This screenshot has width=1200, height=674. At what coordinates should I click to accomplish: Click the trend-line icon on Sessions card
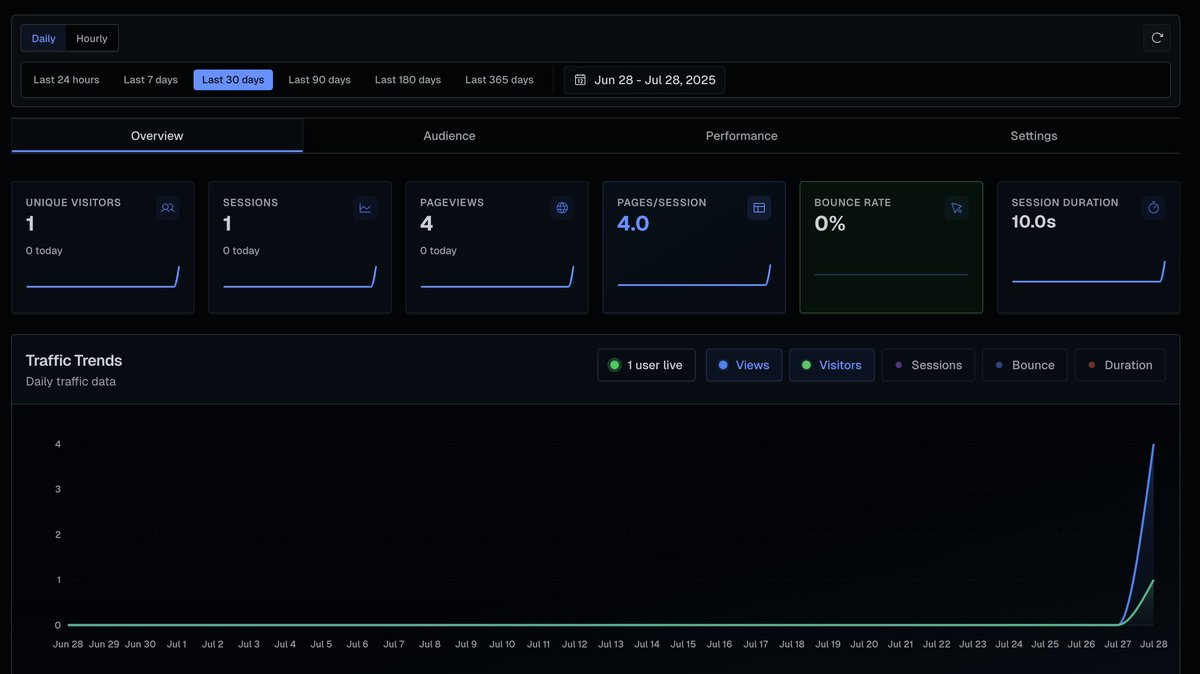tap(365, 207)
